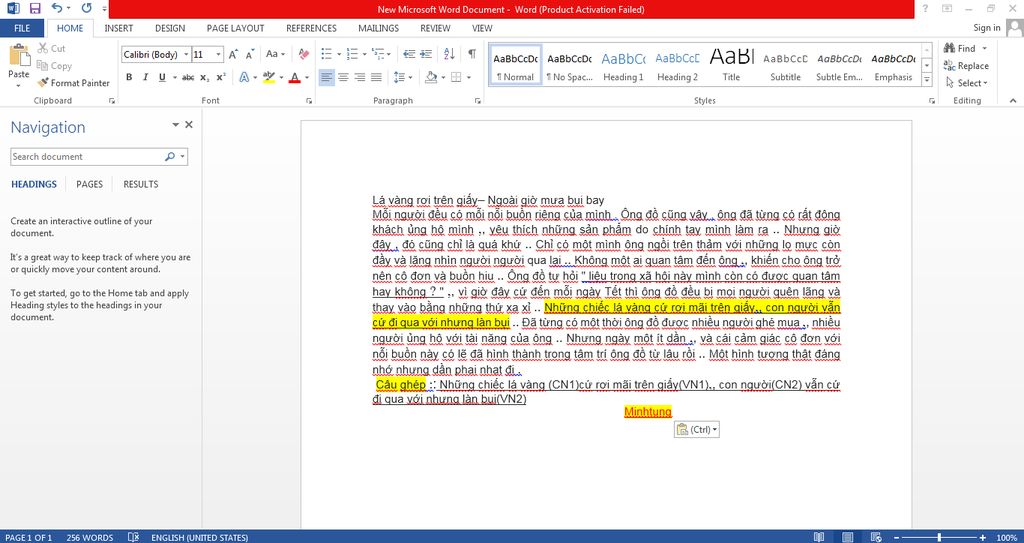
Task: Grow font size with the larger A icon
Action: tap(233, 55)
